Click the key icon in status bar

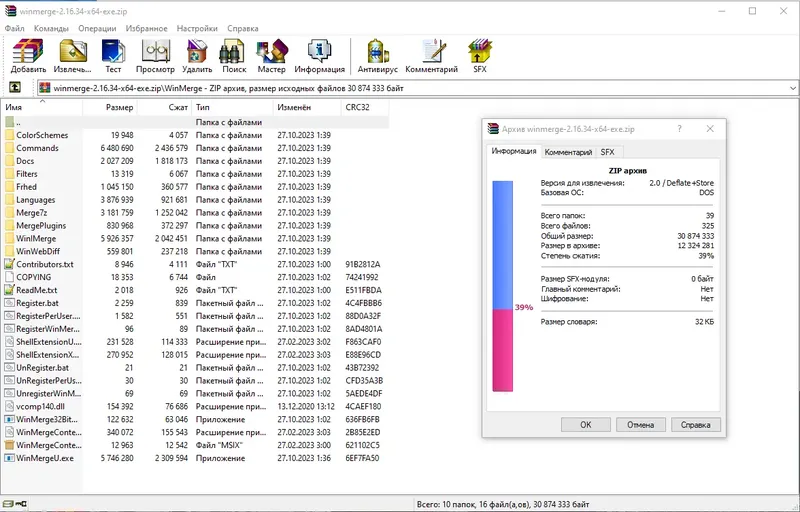(x=21, y=504)
